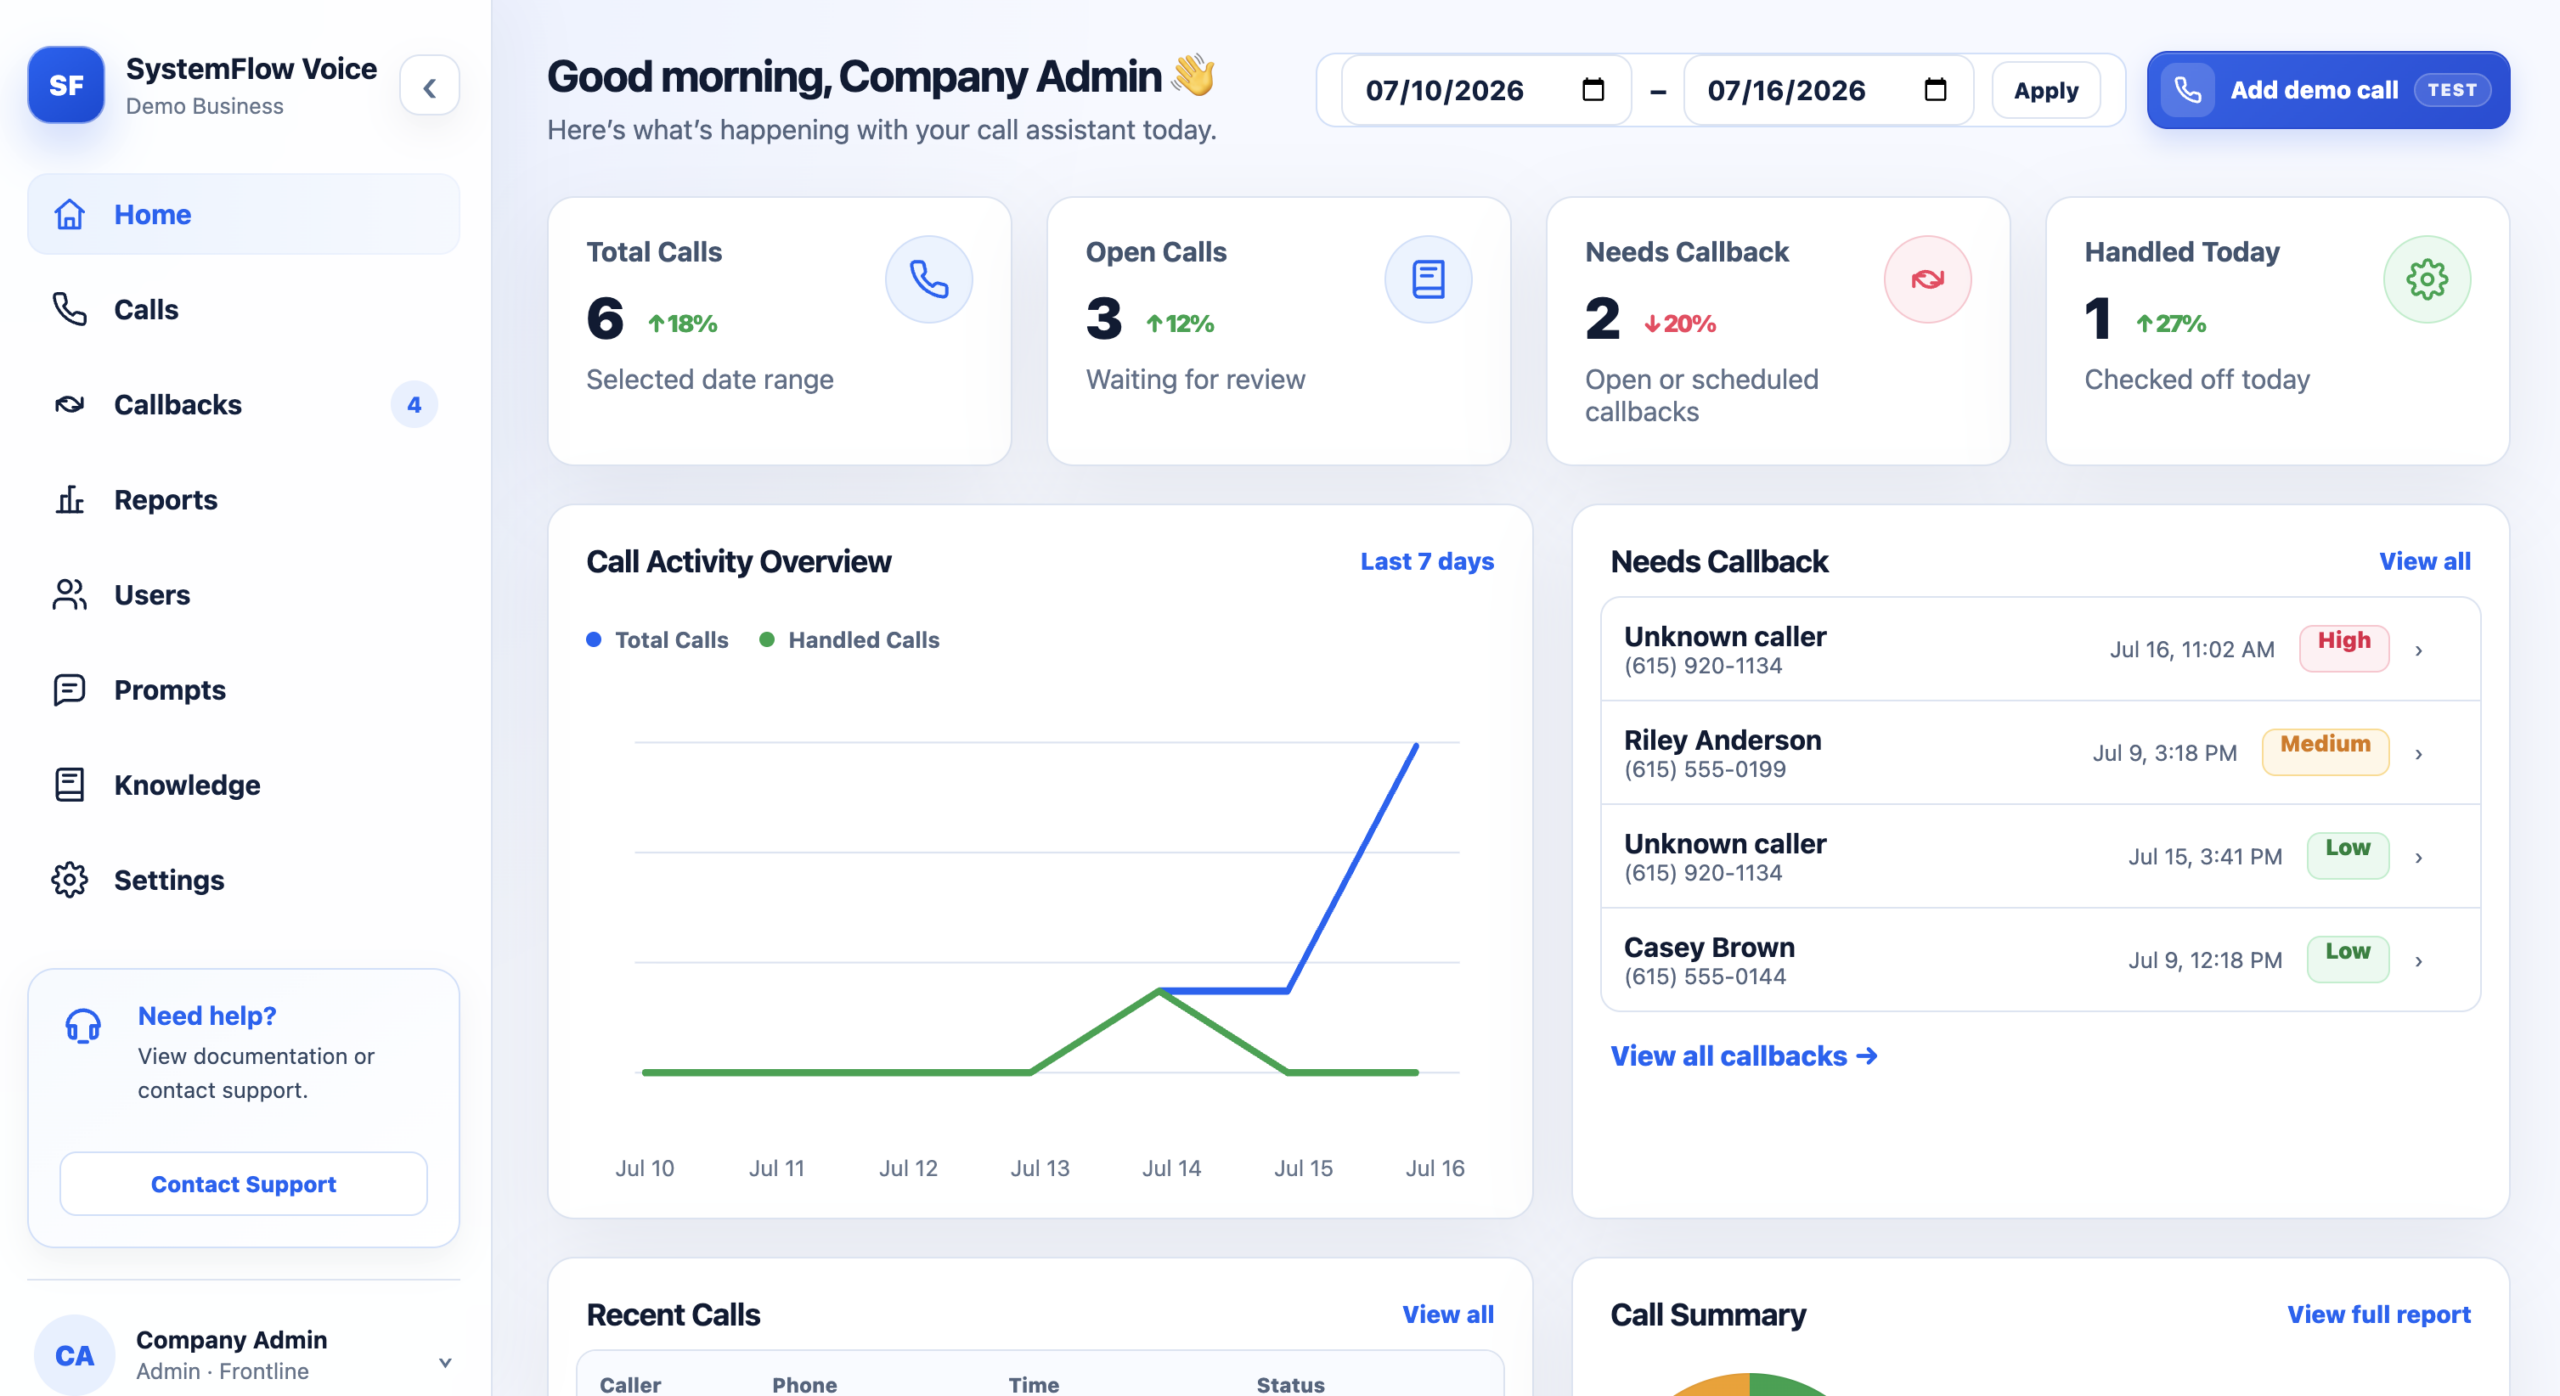The height and width of the screenshot is (1396, 2560).
Task: Click the SF SystemFlow logo badge
Action: (x=66, y=85)
